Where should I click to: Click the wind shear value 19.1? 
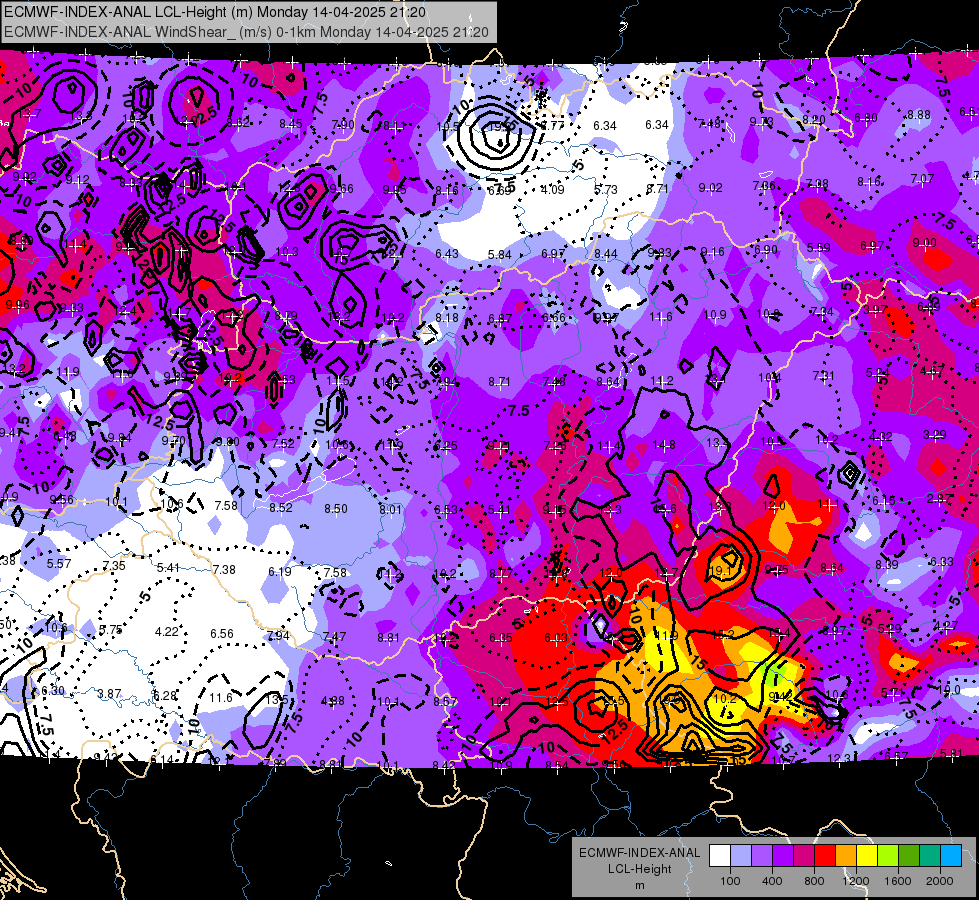tap(720, 571)
